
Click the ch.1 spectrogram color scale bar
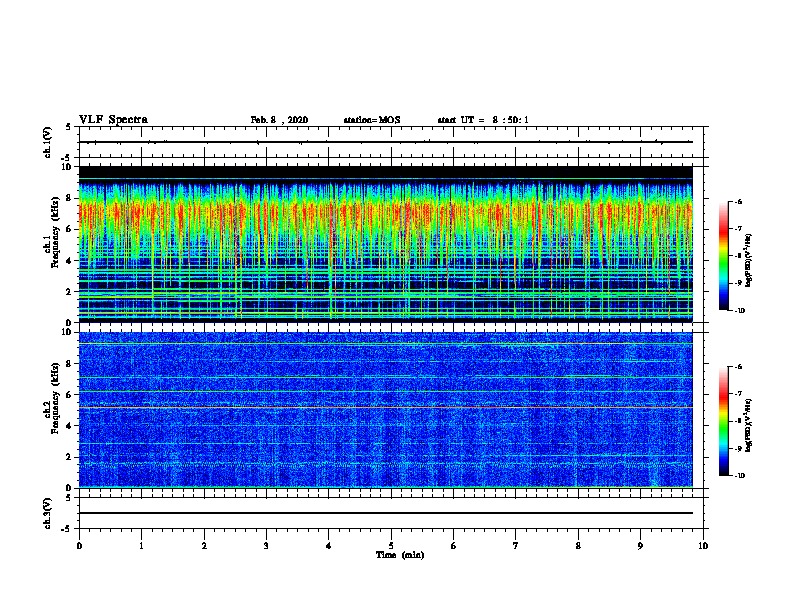point(724,256)
